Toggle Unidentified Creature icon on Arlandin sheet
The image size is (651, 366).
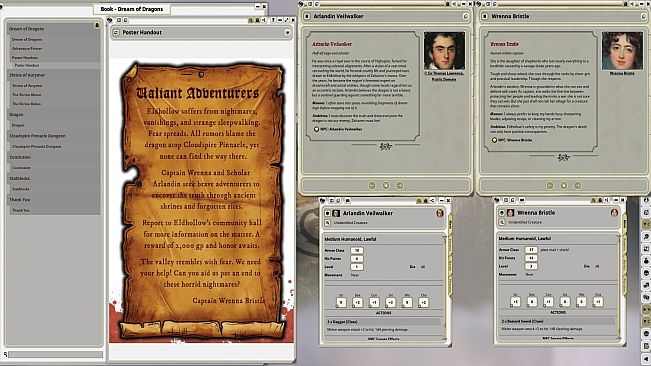tap(328, 223)
